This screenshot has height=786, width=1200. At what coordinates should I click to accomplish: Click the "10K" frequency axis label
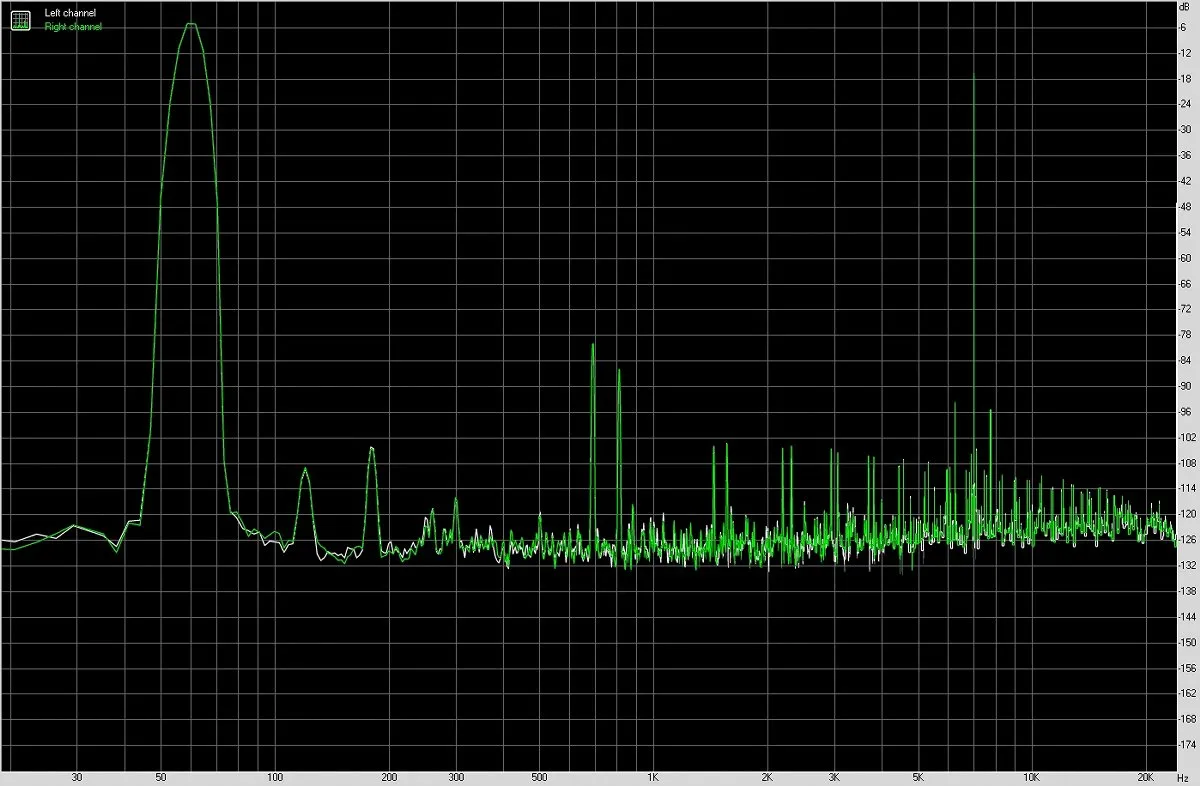coord(1031,777)
